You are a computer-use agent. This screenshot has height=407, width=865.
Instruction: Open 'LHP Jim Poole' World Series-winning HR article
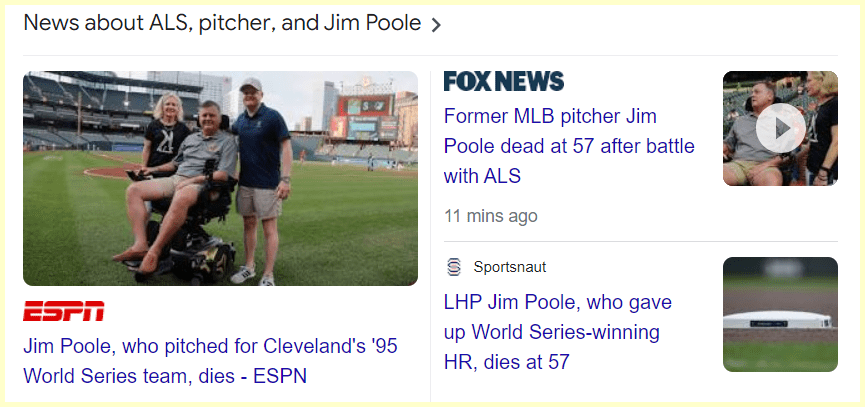pyautogui.click(x=557, y=331)
